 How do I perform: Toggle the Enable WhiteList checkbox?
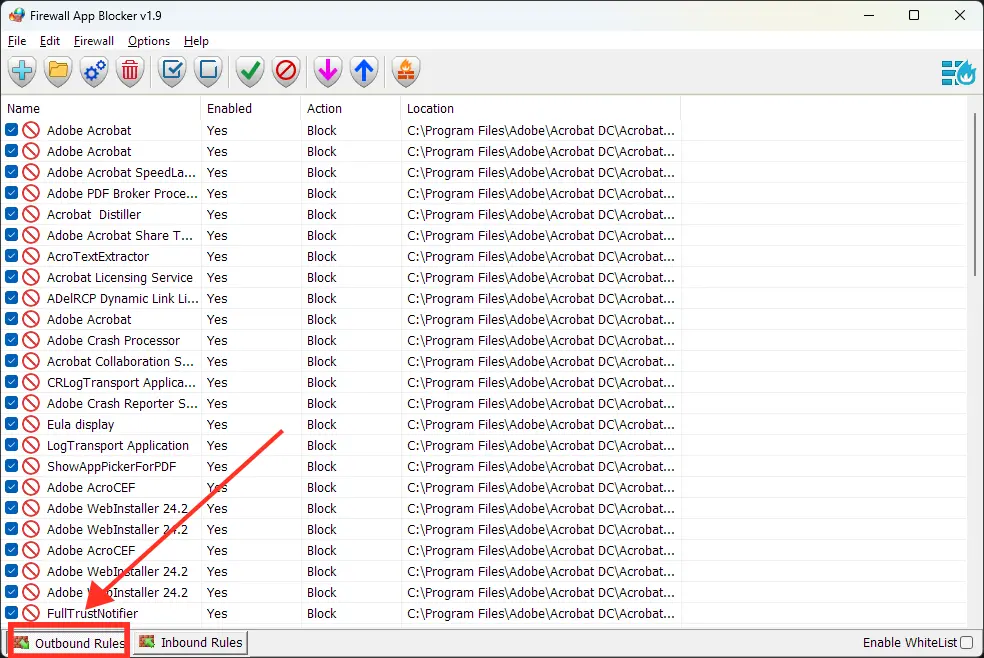coord(966,642)
